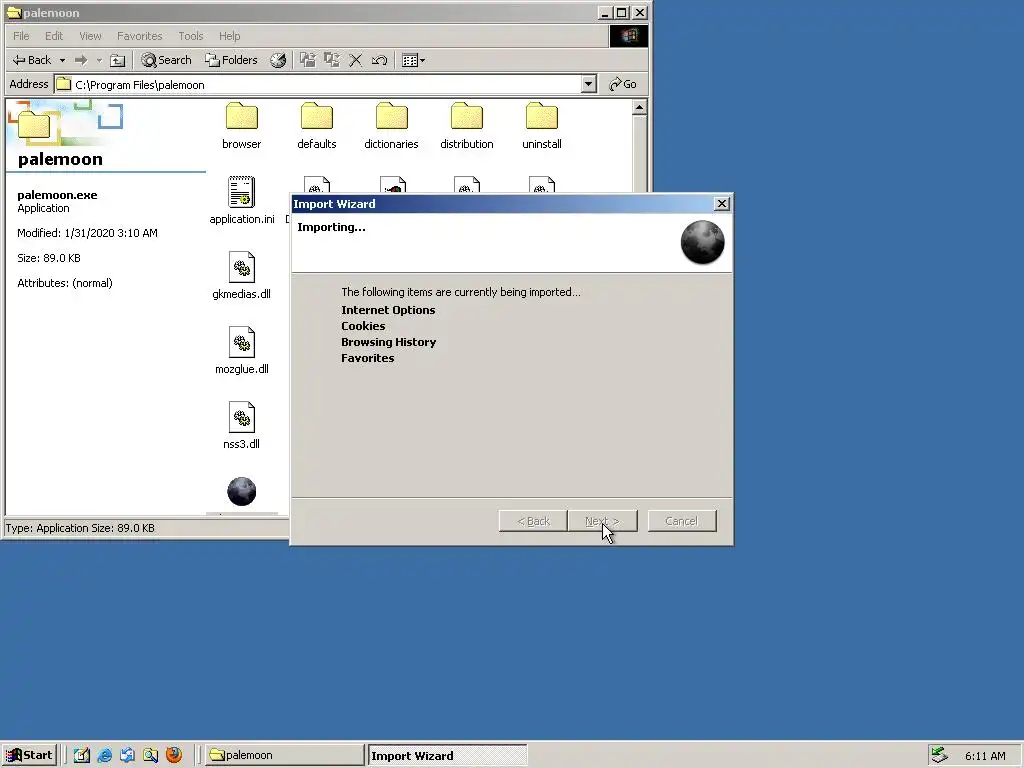Viewport: 1024px width, 768px height.
Task: Select the gkmedias.dll file
Action: pos(242,276)
